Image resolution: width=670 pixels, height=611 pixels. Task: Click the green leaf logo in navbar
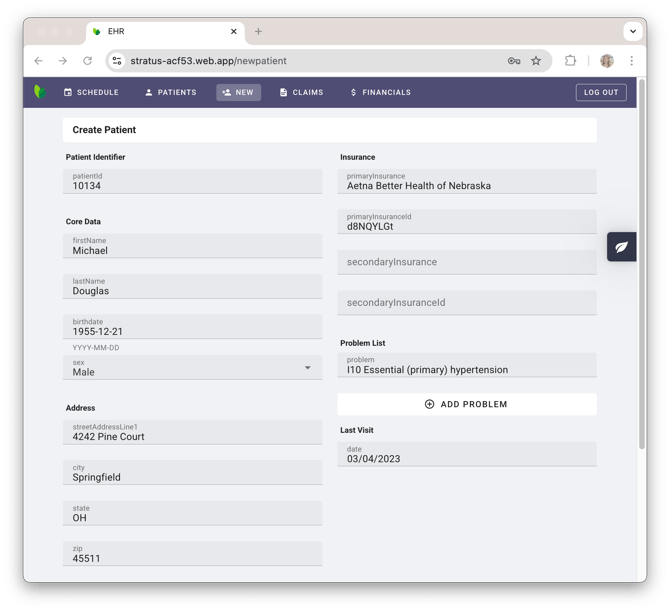40,92
